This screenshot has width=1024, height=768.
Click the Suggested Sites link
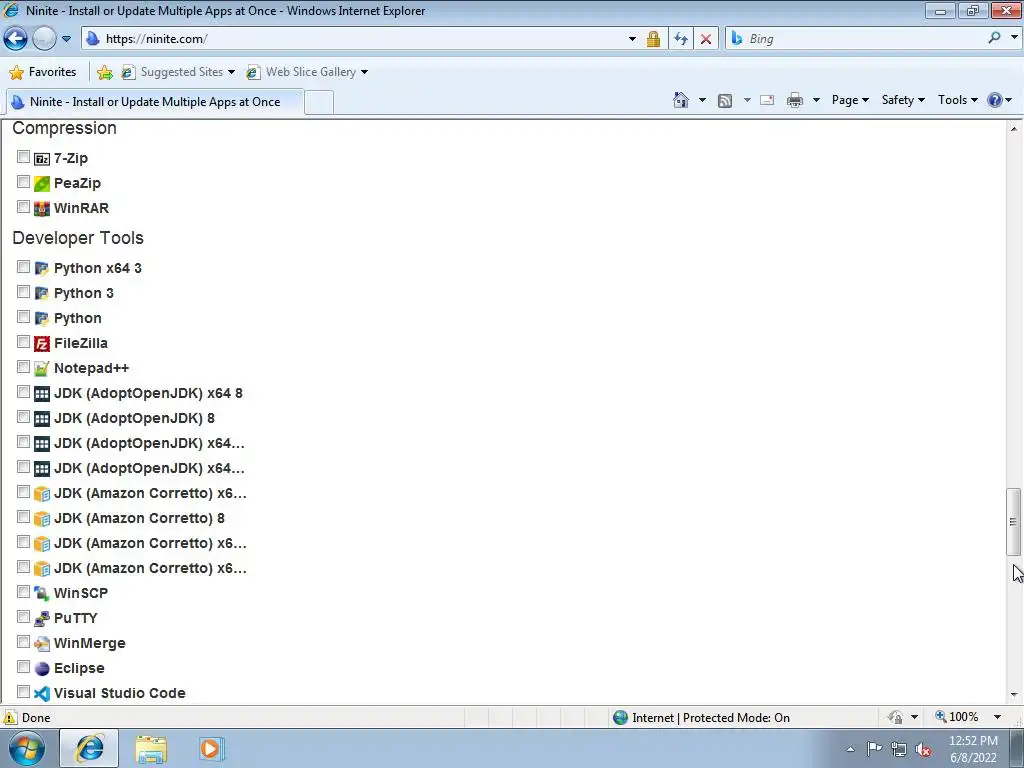[182, 72]
